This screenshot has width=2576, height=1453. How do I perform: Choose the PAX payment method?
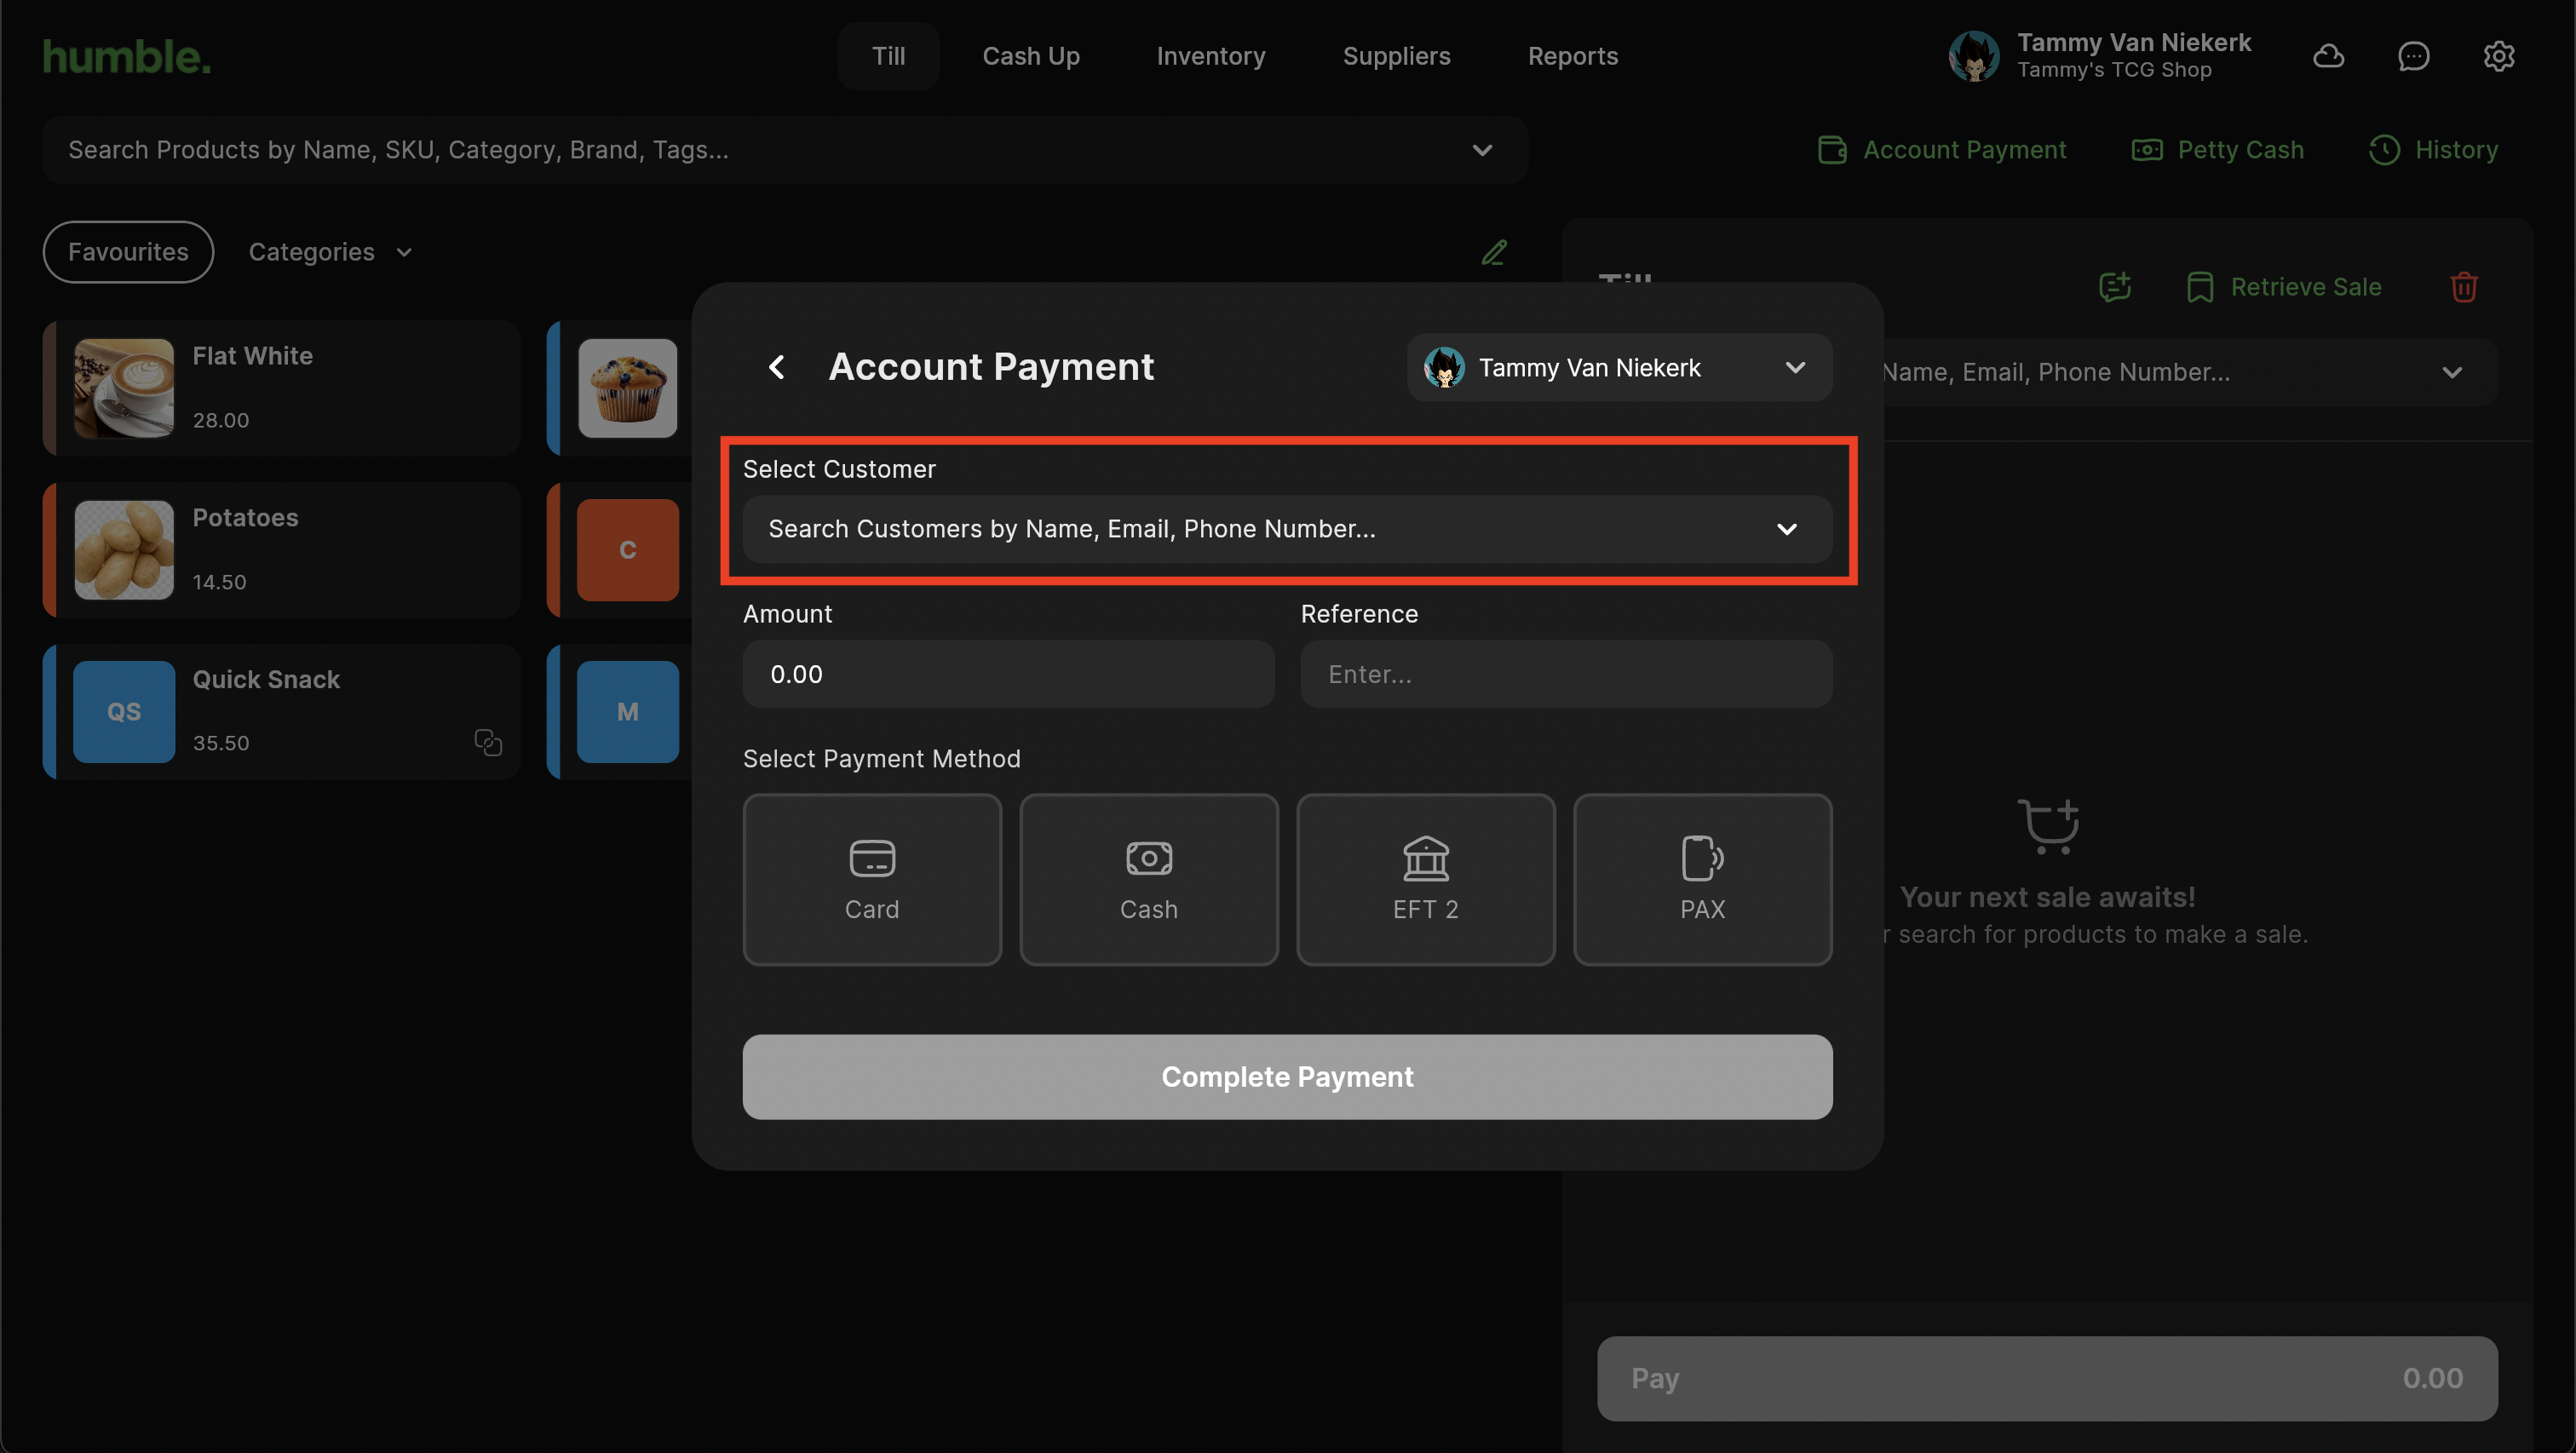1702,879
